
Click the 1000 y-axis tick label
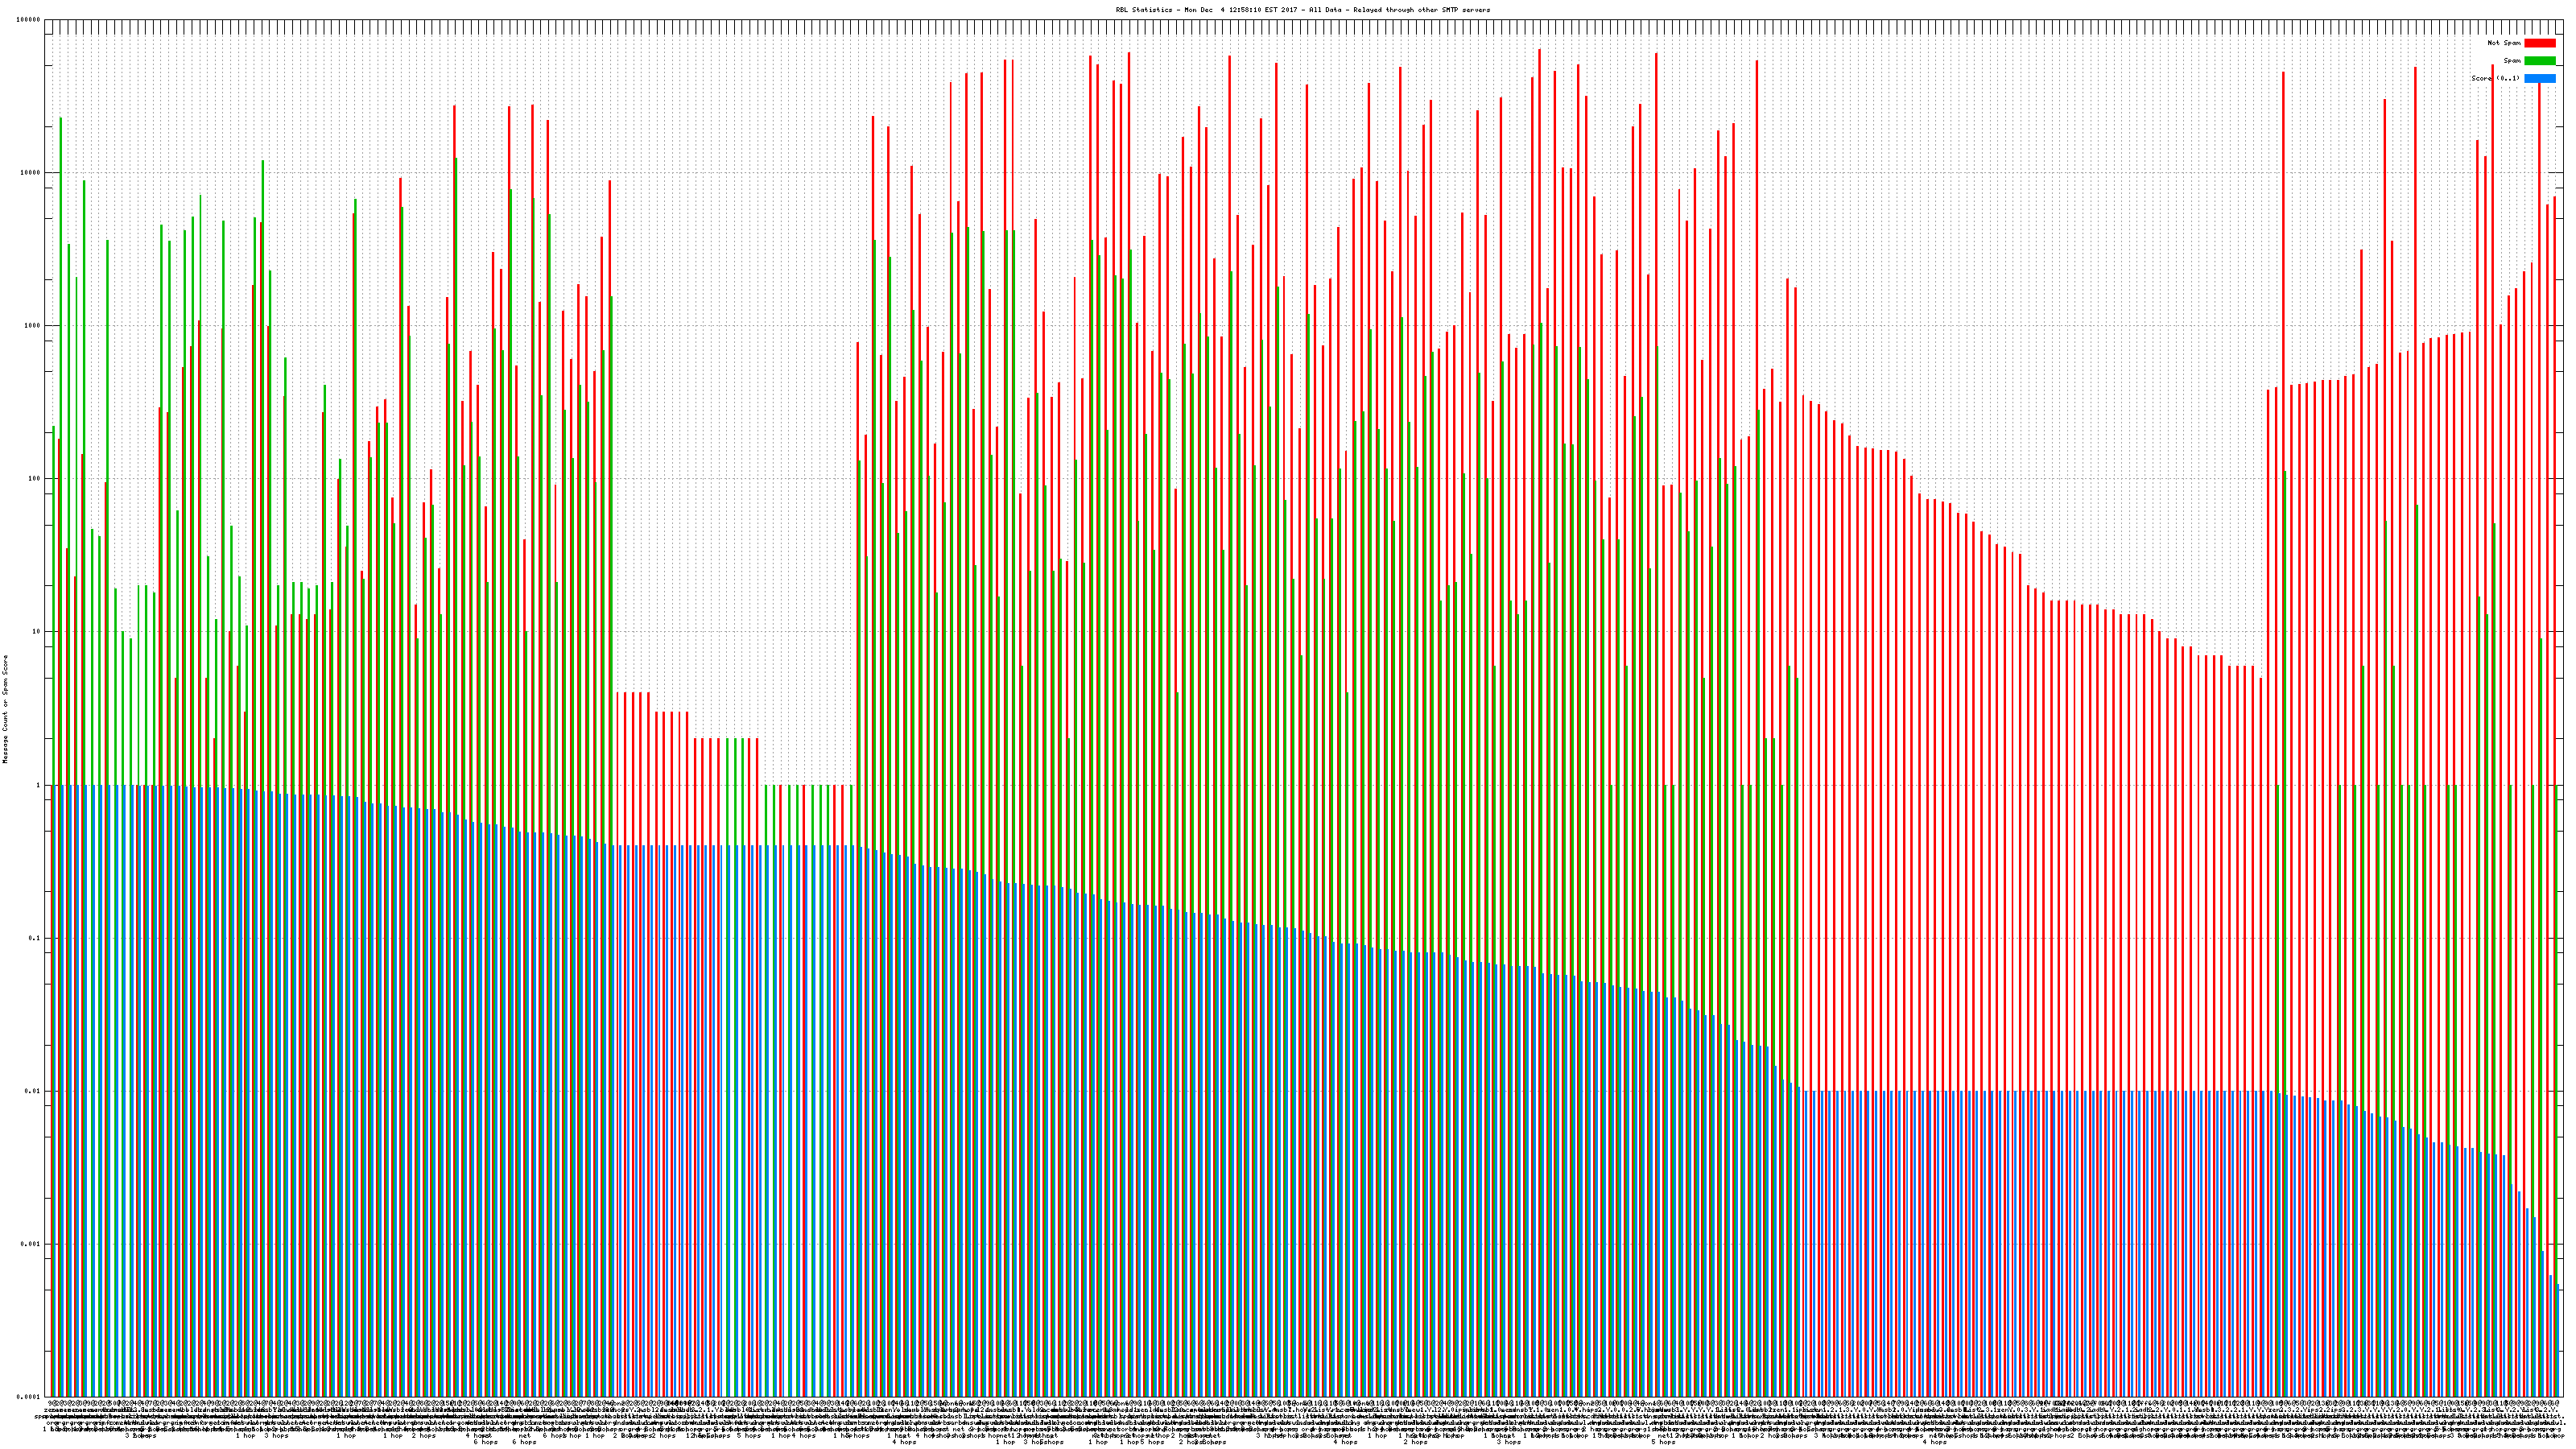click(x=33, y=326)
